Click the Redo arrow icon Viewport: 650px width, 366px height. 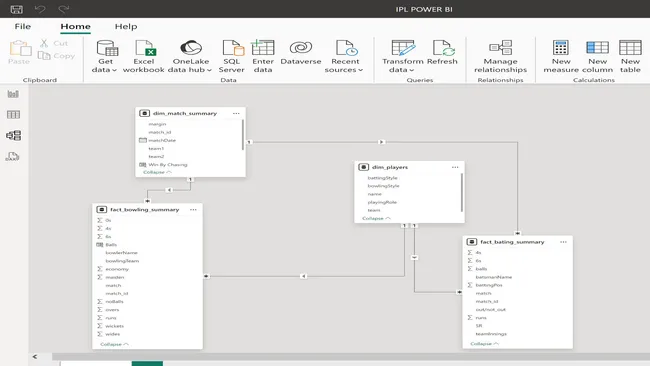coord(63,9)
